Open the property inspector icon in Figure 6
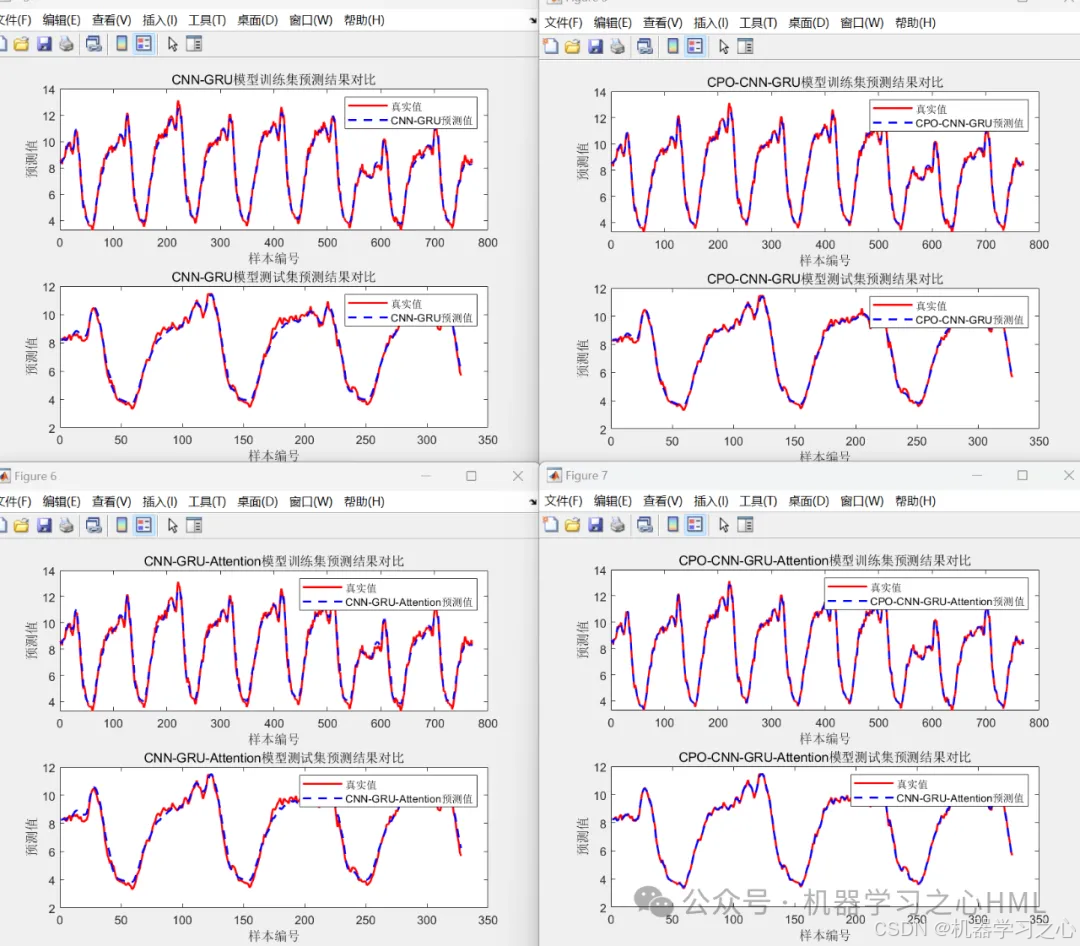The image size is (1080, 946). click(194, 526)
